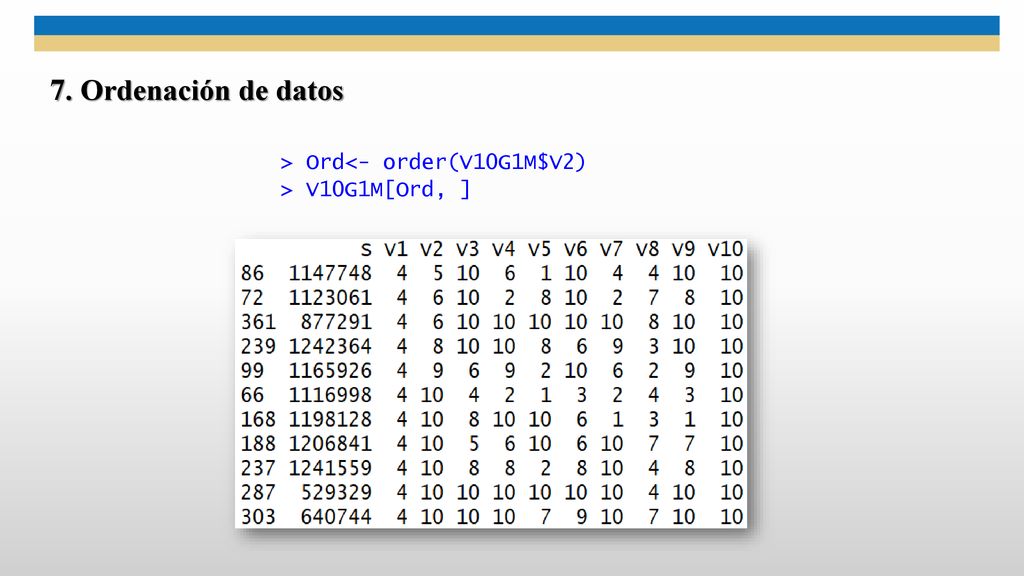Screen dimensions: 1024x576
Task: Click the V5 value "1" in row 86
Action: pyautogui.click(x=545, y=273)
